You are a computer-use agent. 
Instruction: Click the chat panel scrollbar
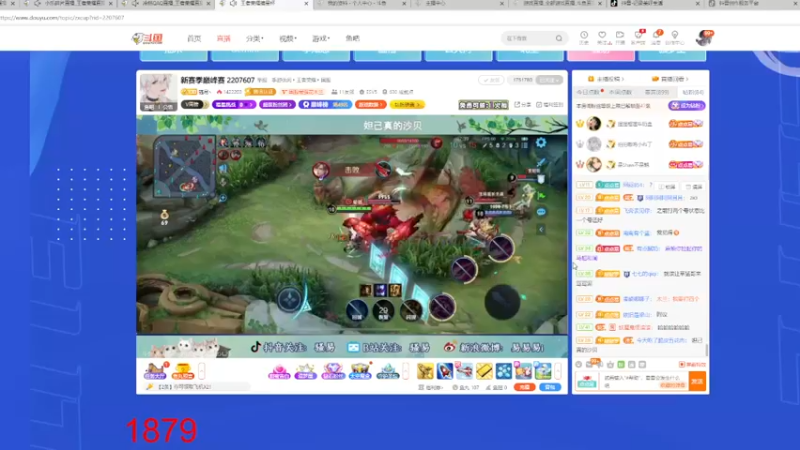click(707, 350)
